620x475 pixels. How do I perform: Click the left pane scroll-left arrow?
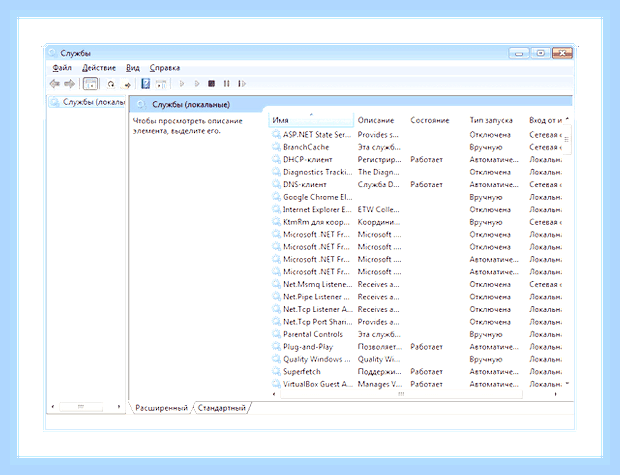[x=53, y=407]
